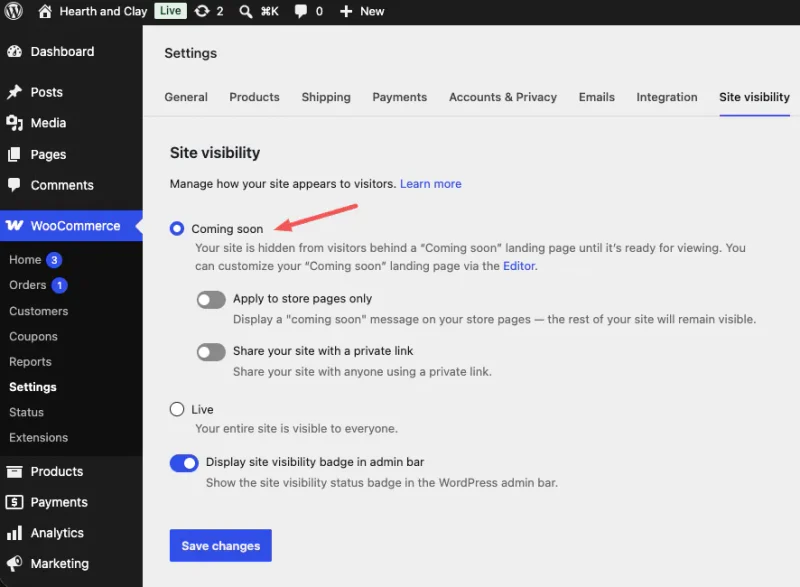Go to Accounts & Privacy tab
Viewport: 800px width, 587px height.
[503, 97]
